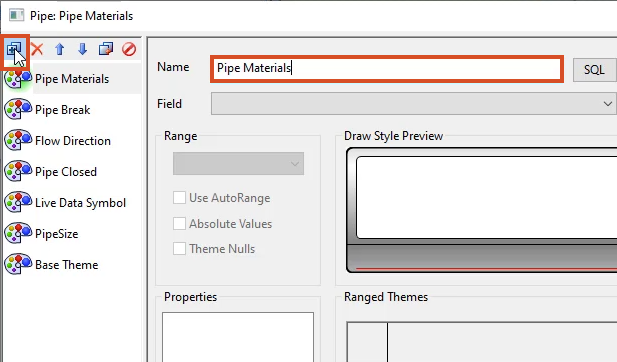Click the Properties list box
Viewport: 617px width, 362px height.
238,337
